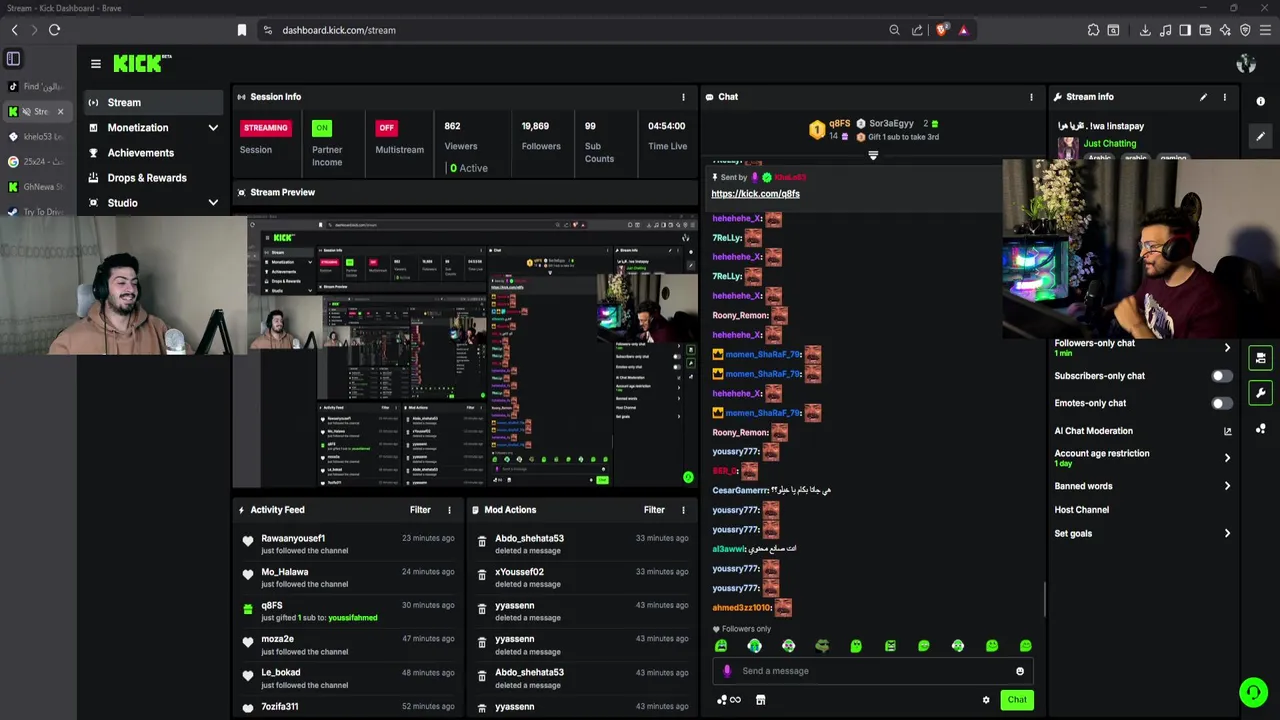
Task: Open Session Info panel options menu
Action: point(683,97)
